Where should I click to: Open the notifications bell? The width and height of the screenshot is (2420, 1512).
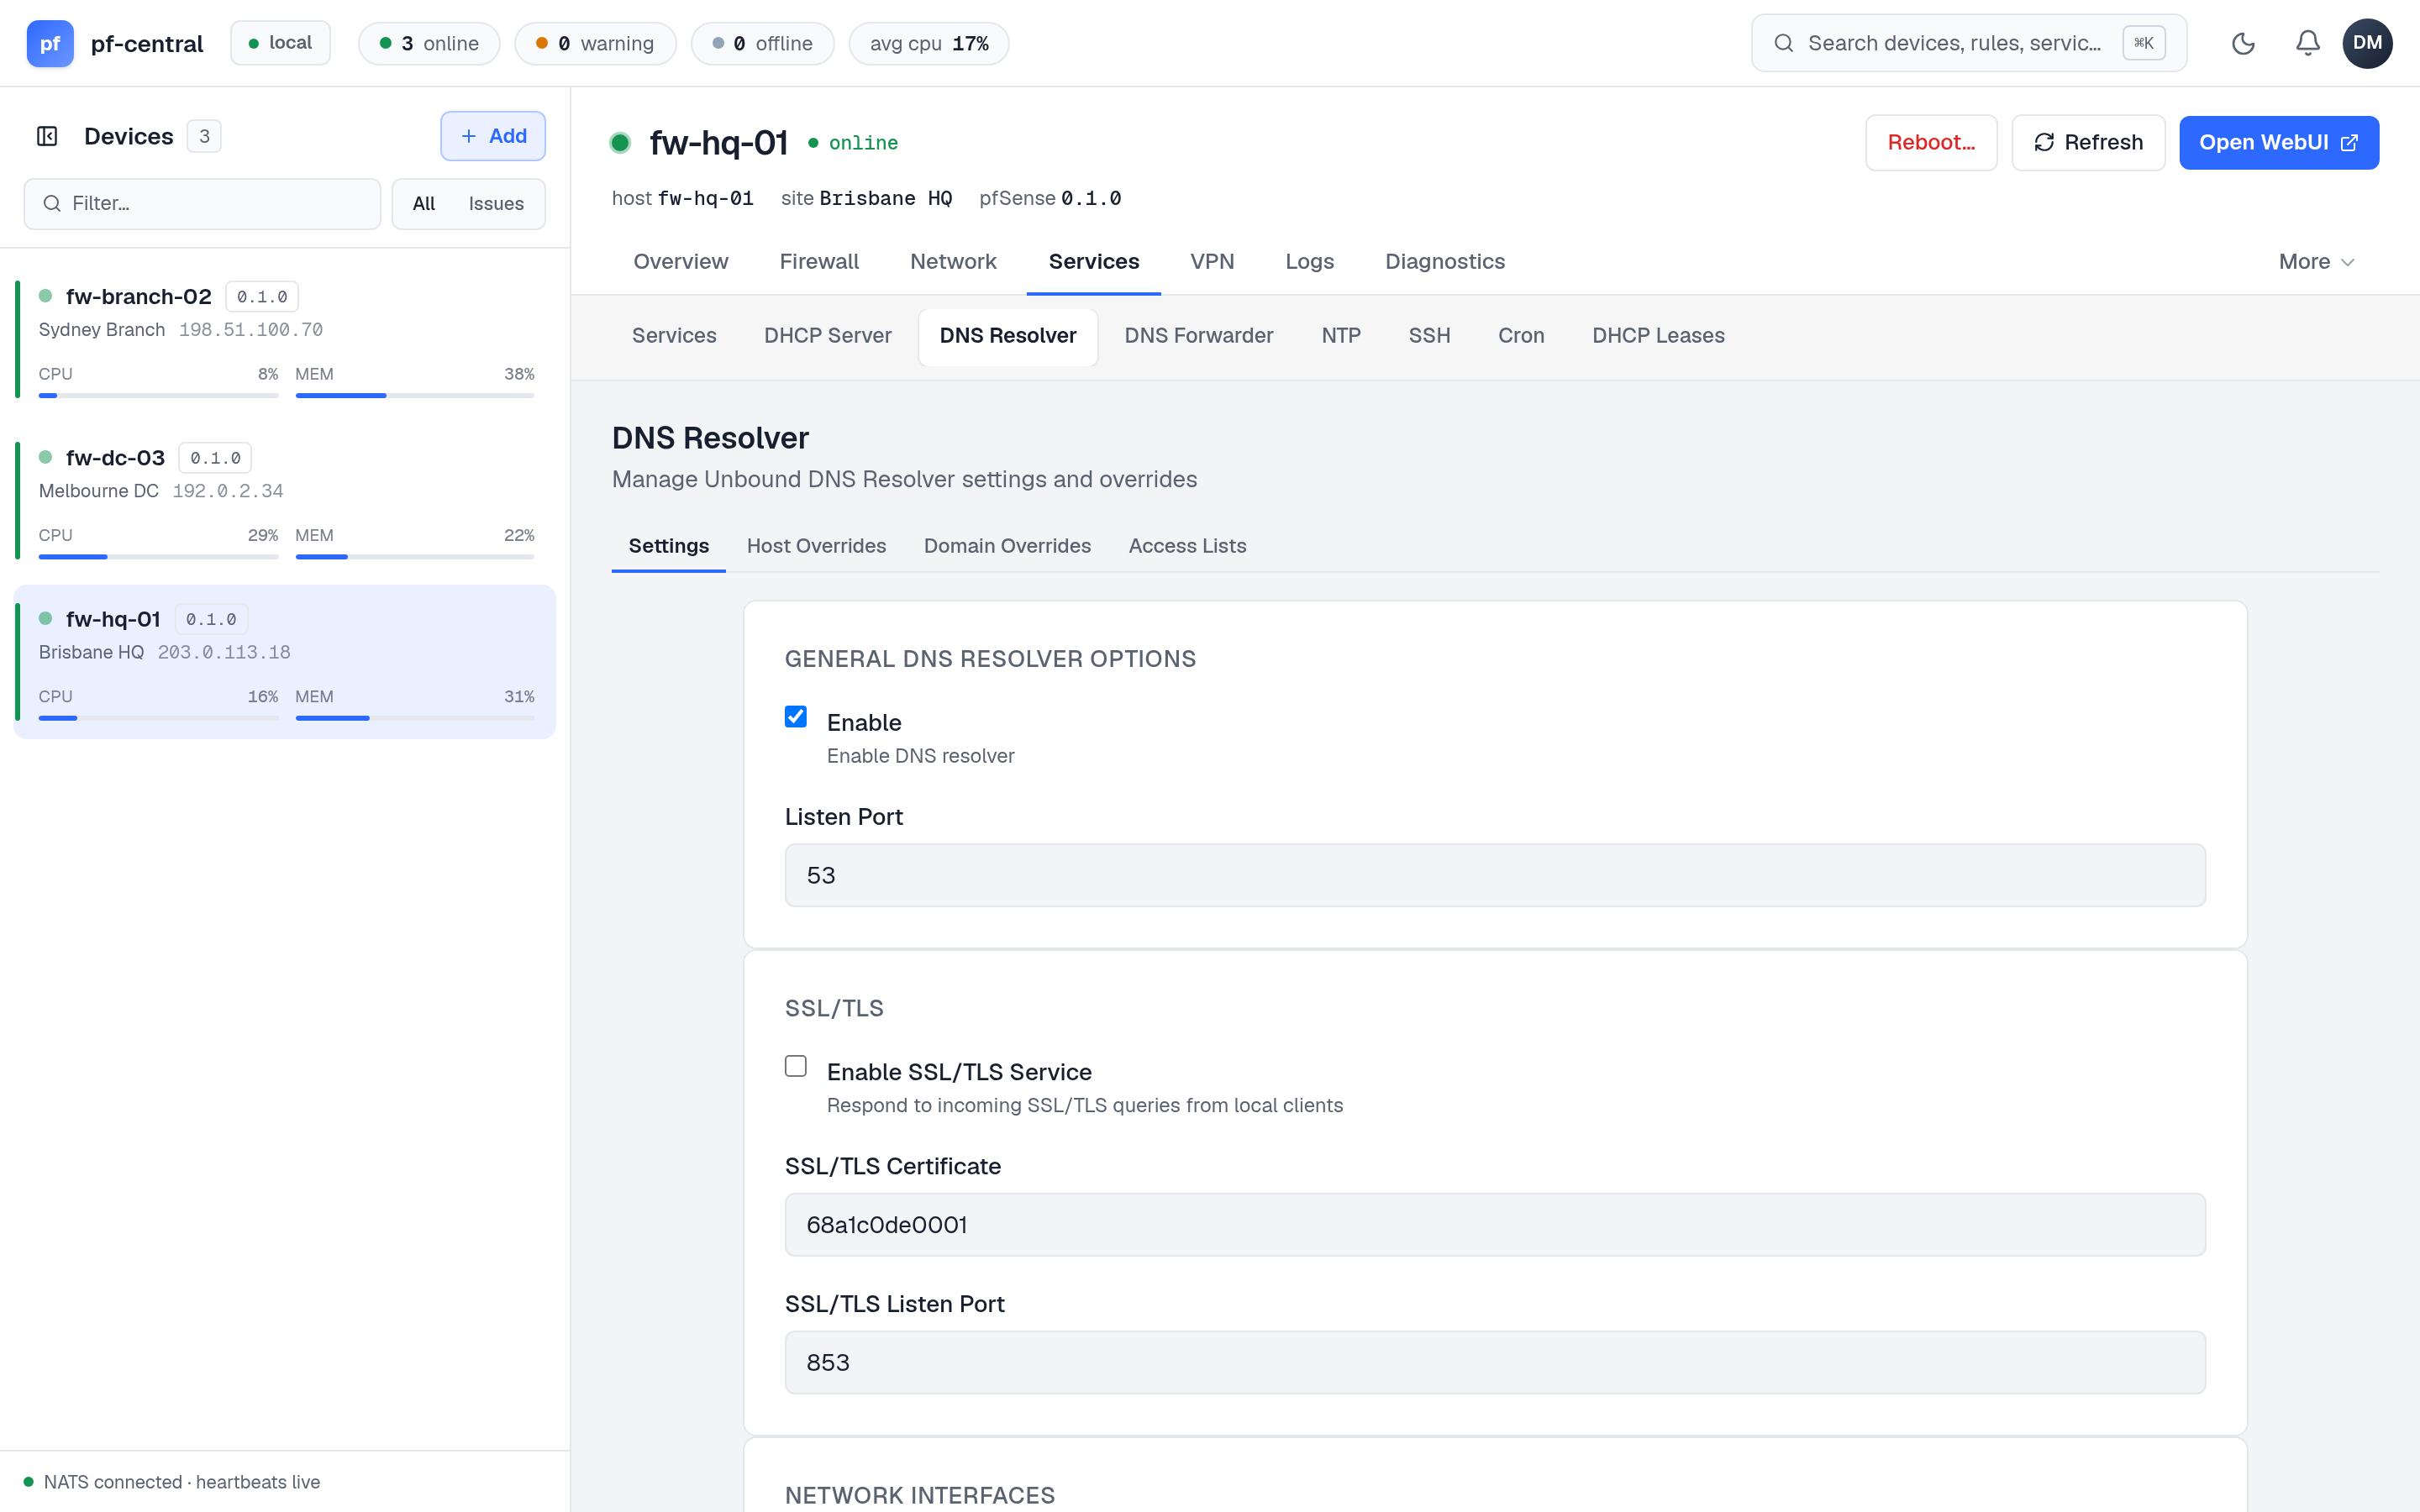pos(2308,43)
